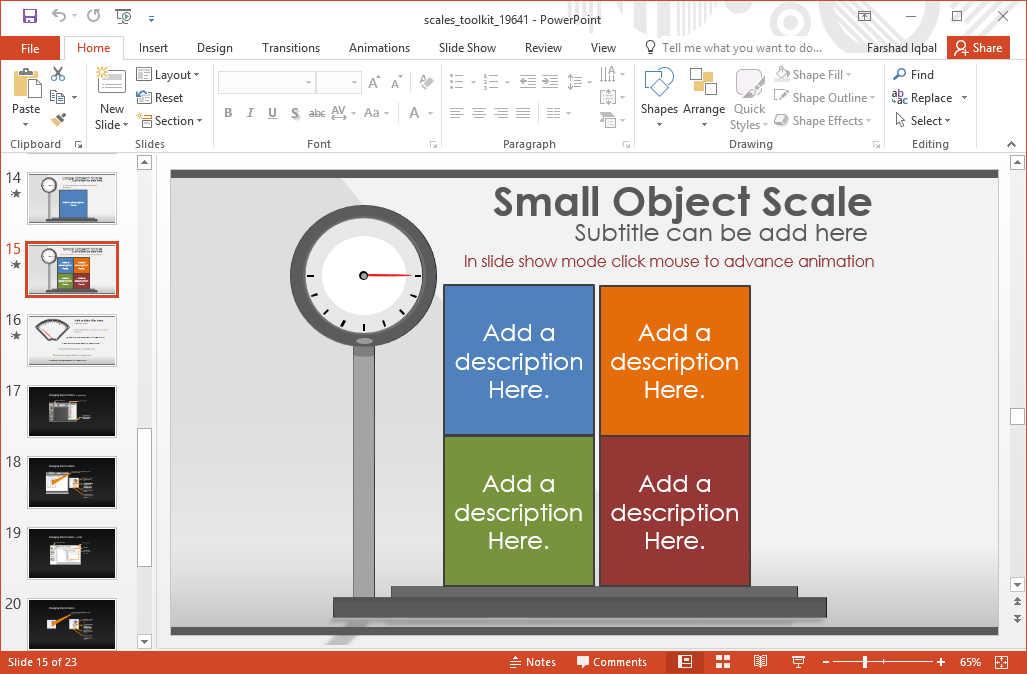Select slide 17 thumbnail
1027x674 pixels.
(71, 411)
